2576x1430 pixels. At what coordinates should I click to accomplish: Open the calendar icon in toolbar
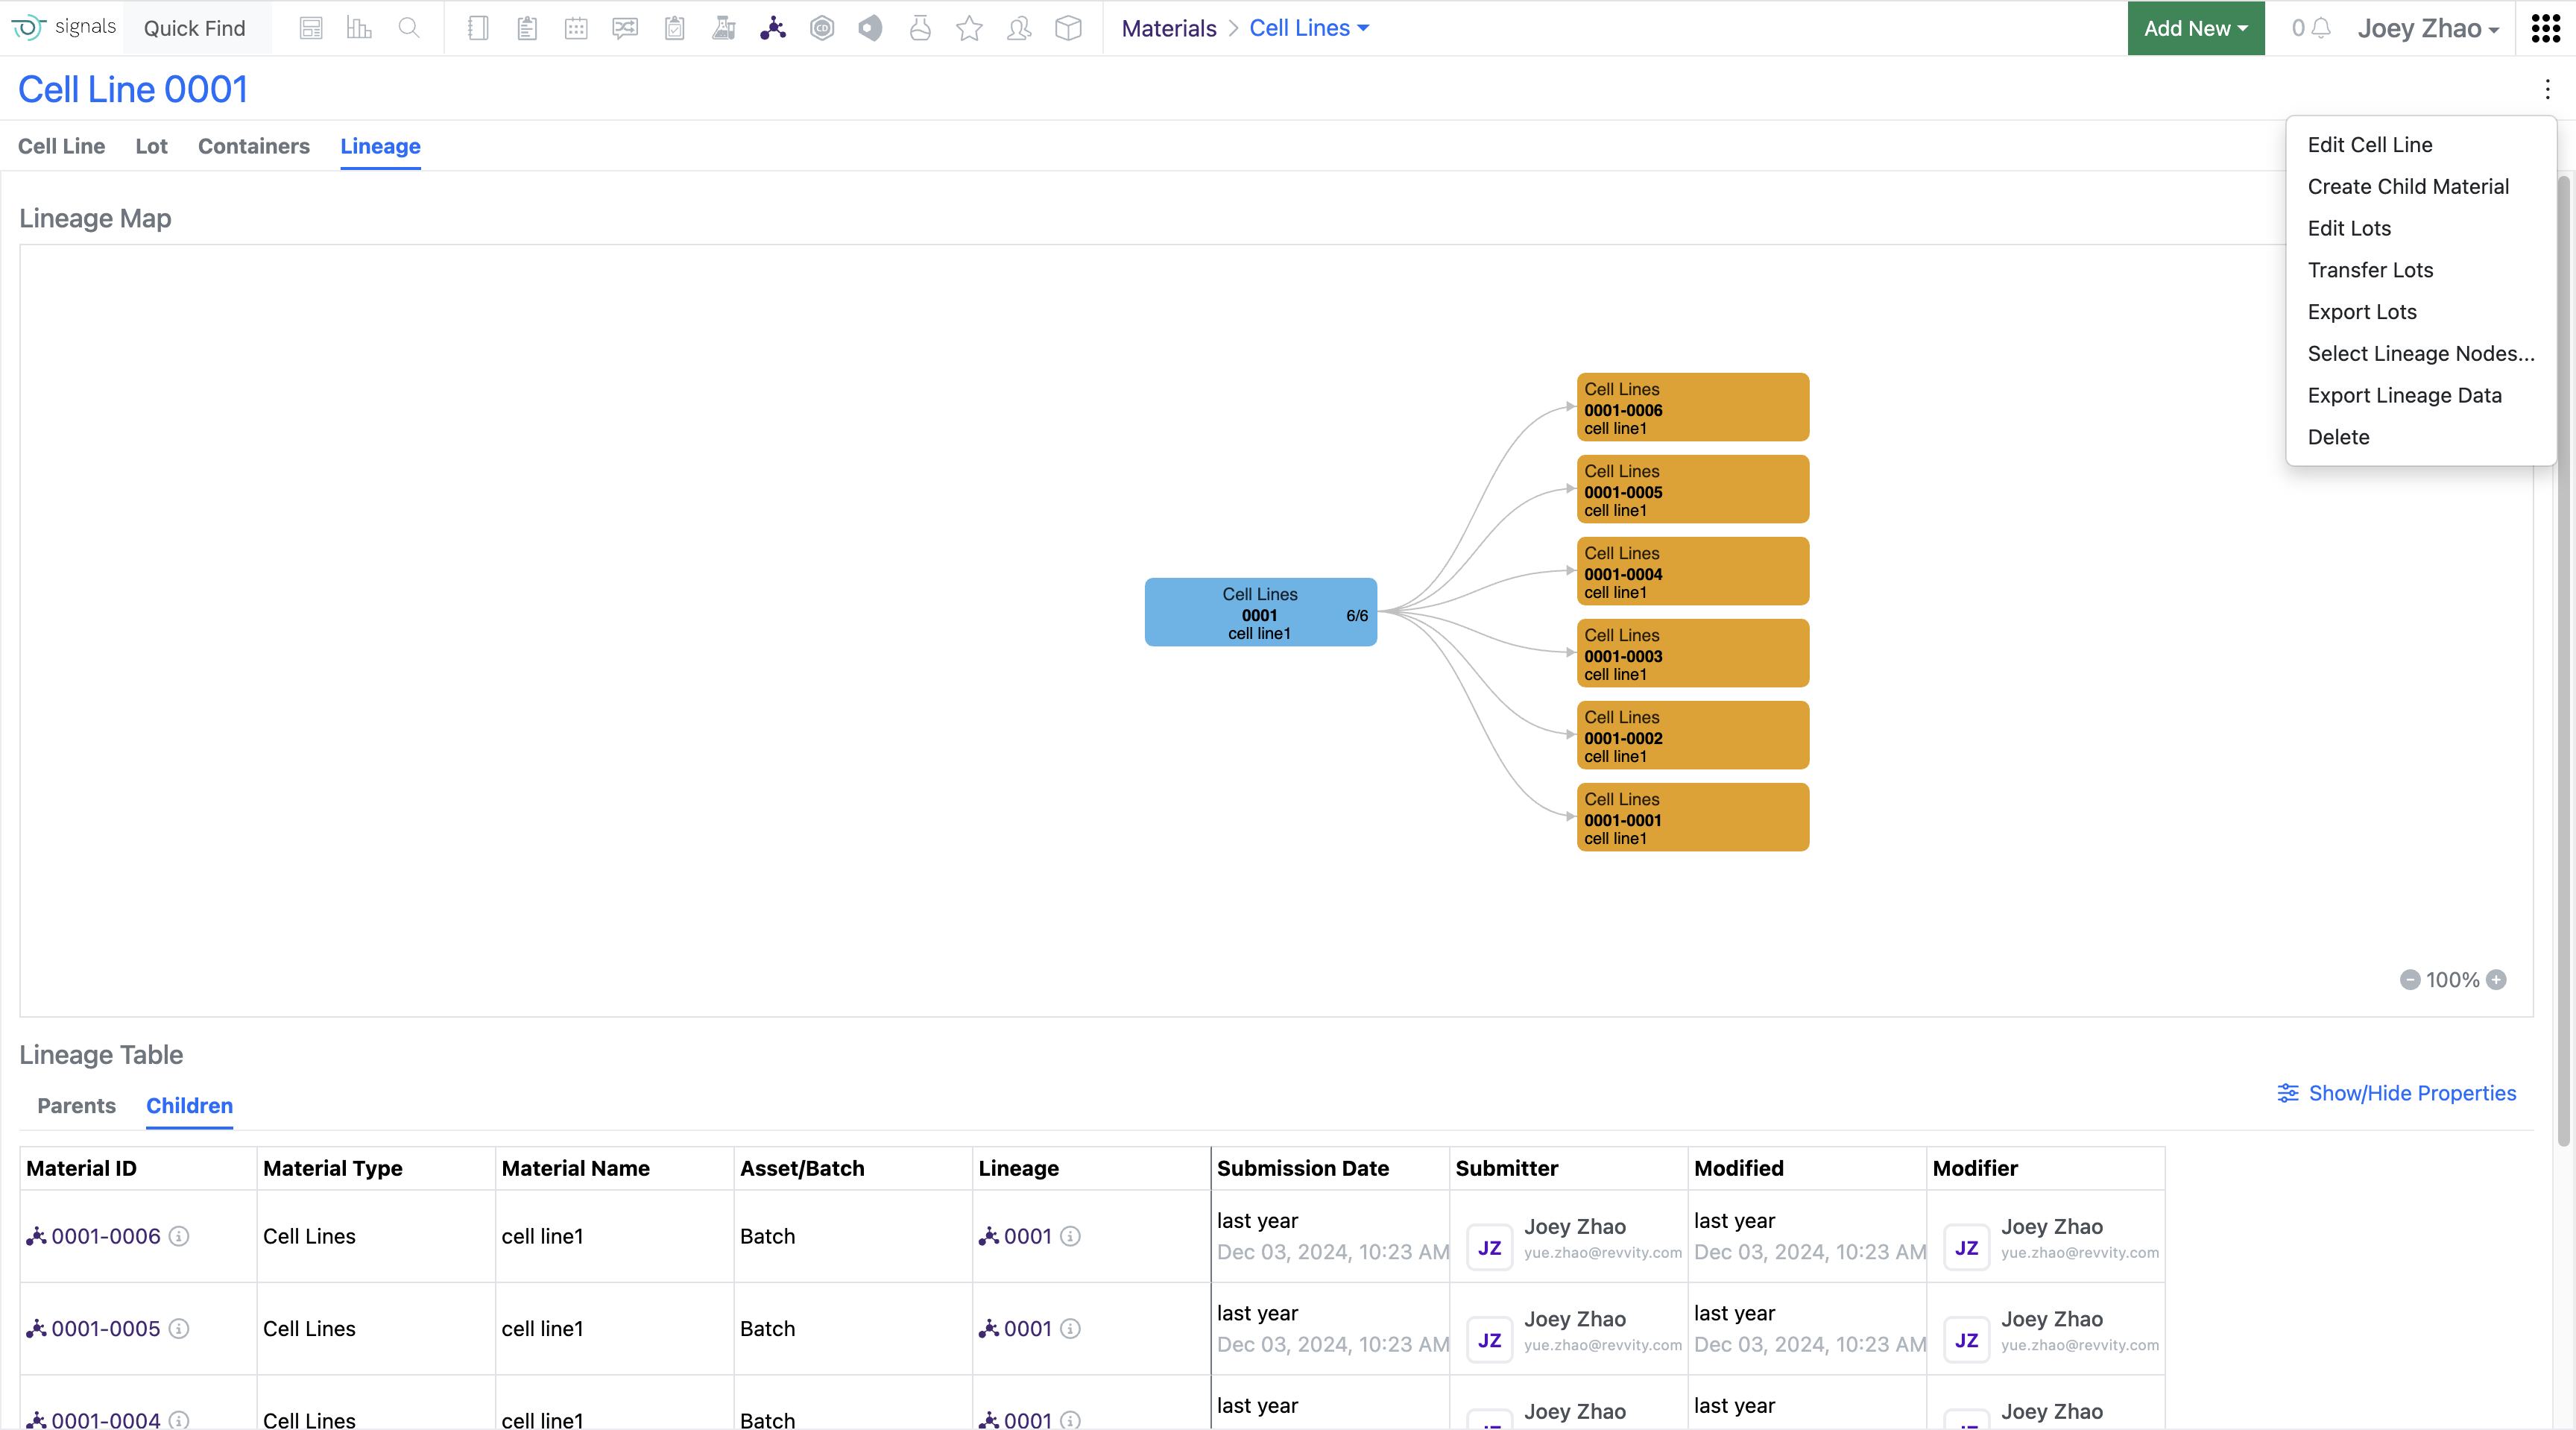click(x=576, y=28)
